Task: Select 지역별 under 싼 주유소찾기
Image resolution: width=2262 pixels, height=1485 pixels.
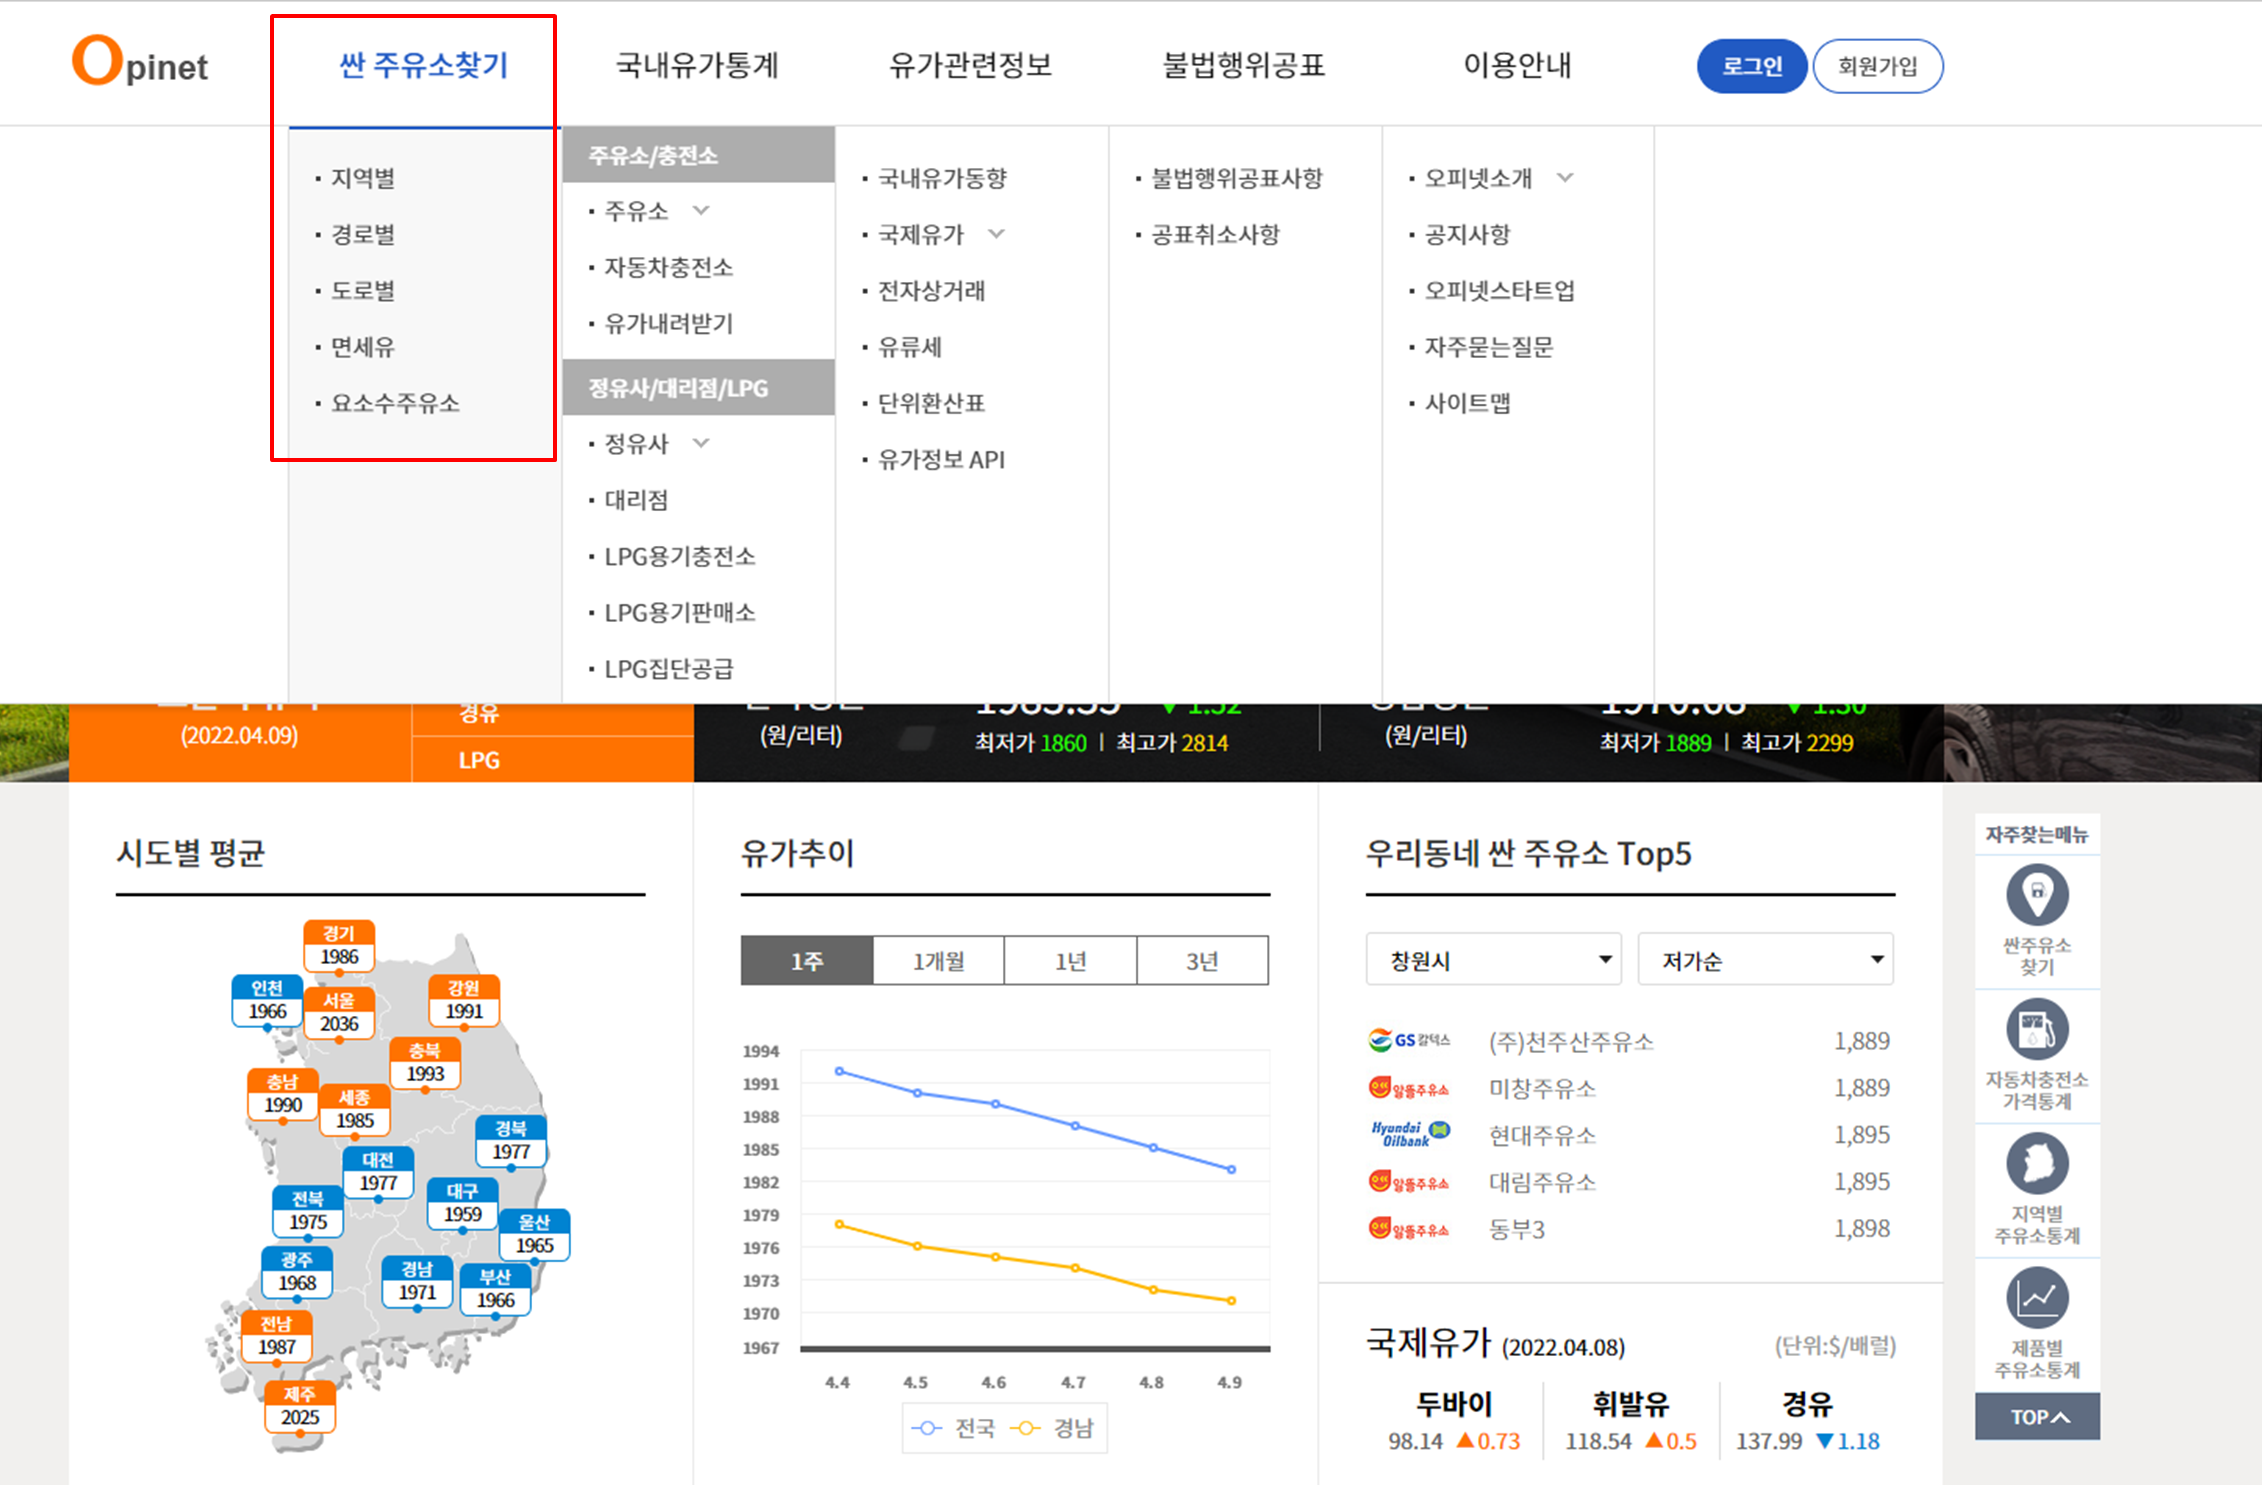Action: click(x=362, y=178)
